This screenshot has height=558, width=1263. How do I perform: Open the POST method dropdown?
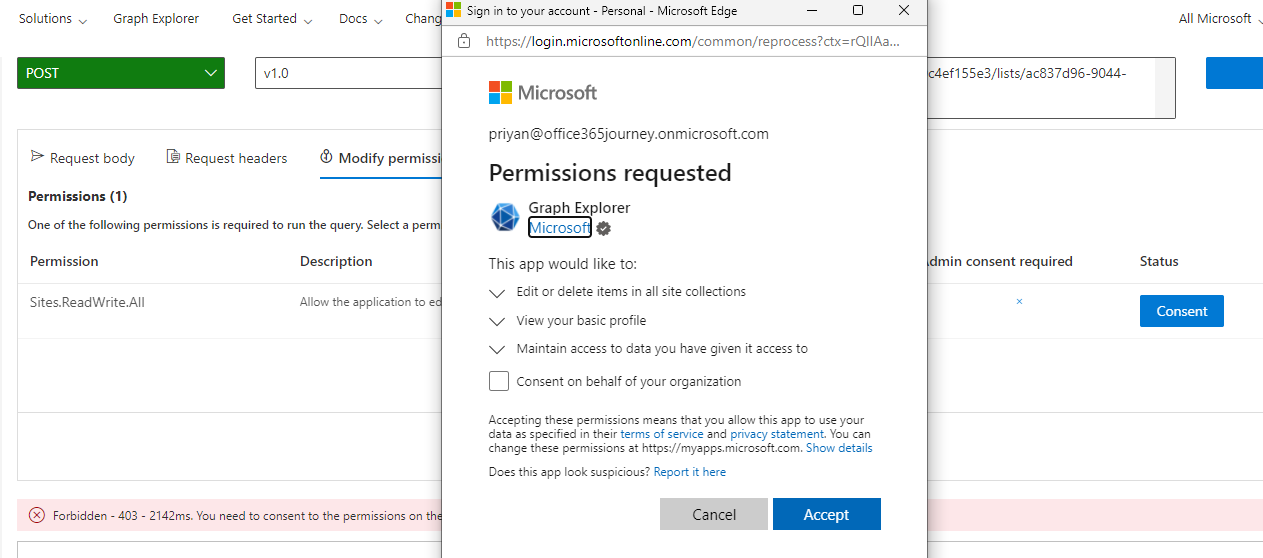(x=121, y=73)
